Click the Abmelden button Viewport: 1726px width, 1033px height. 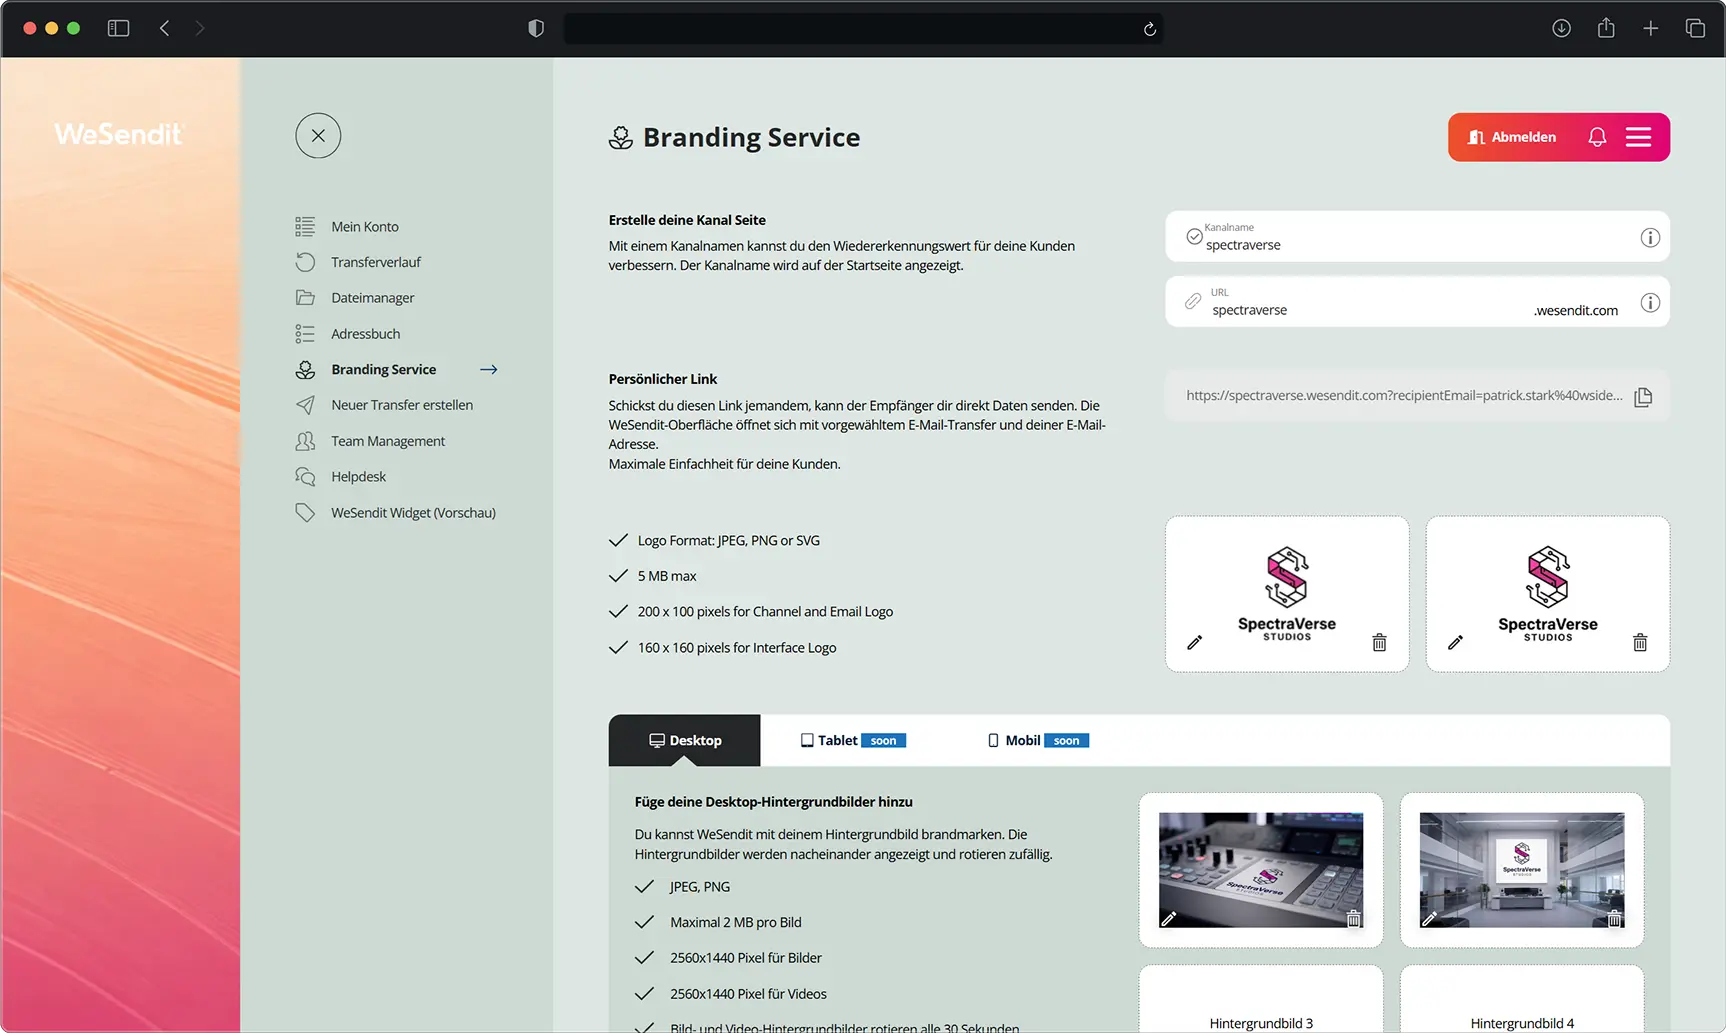[1512, 137]
